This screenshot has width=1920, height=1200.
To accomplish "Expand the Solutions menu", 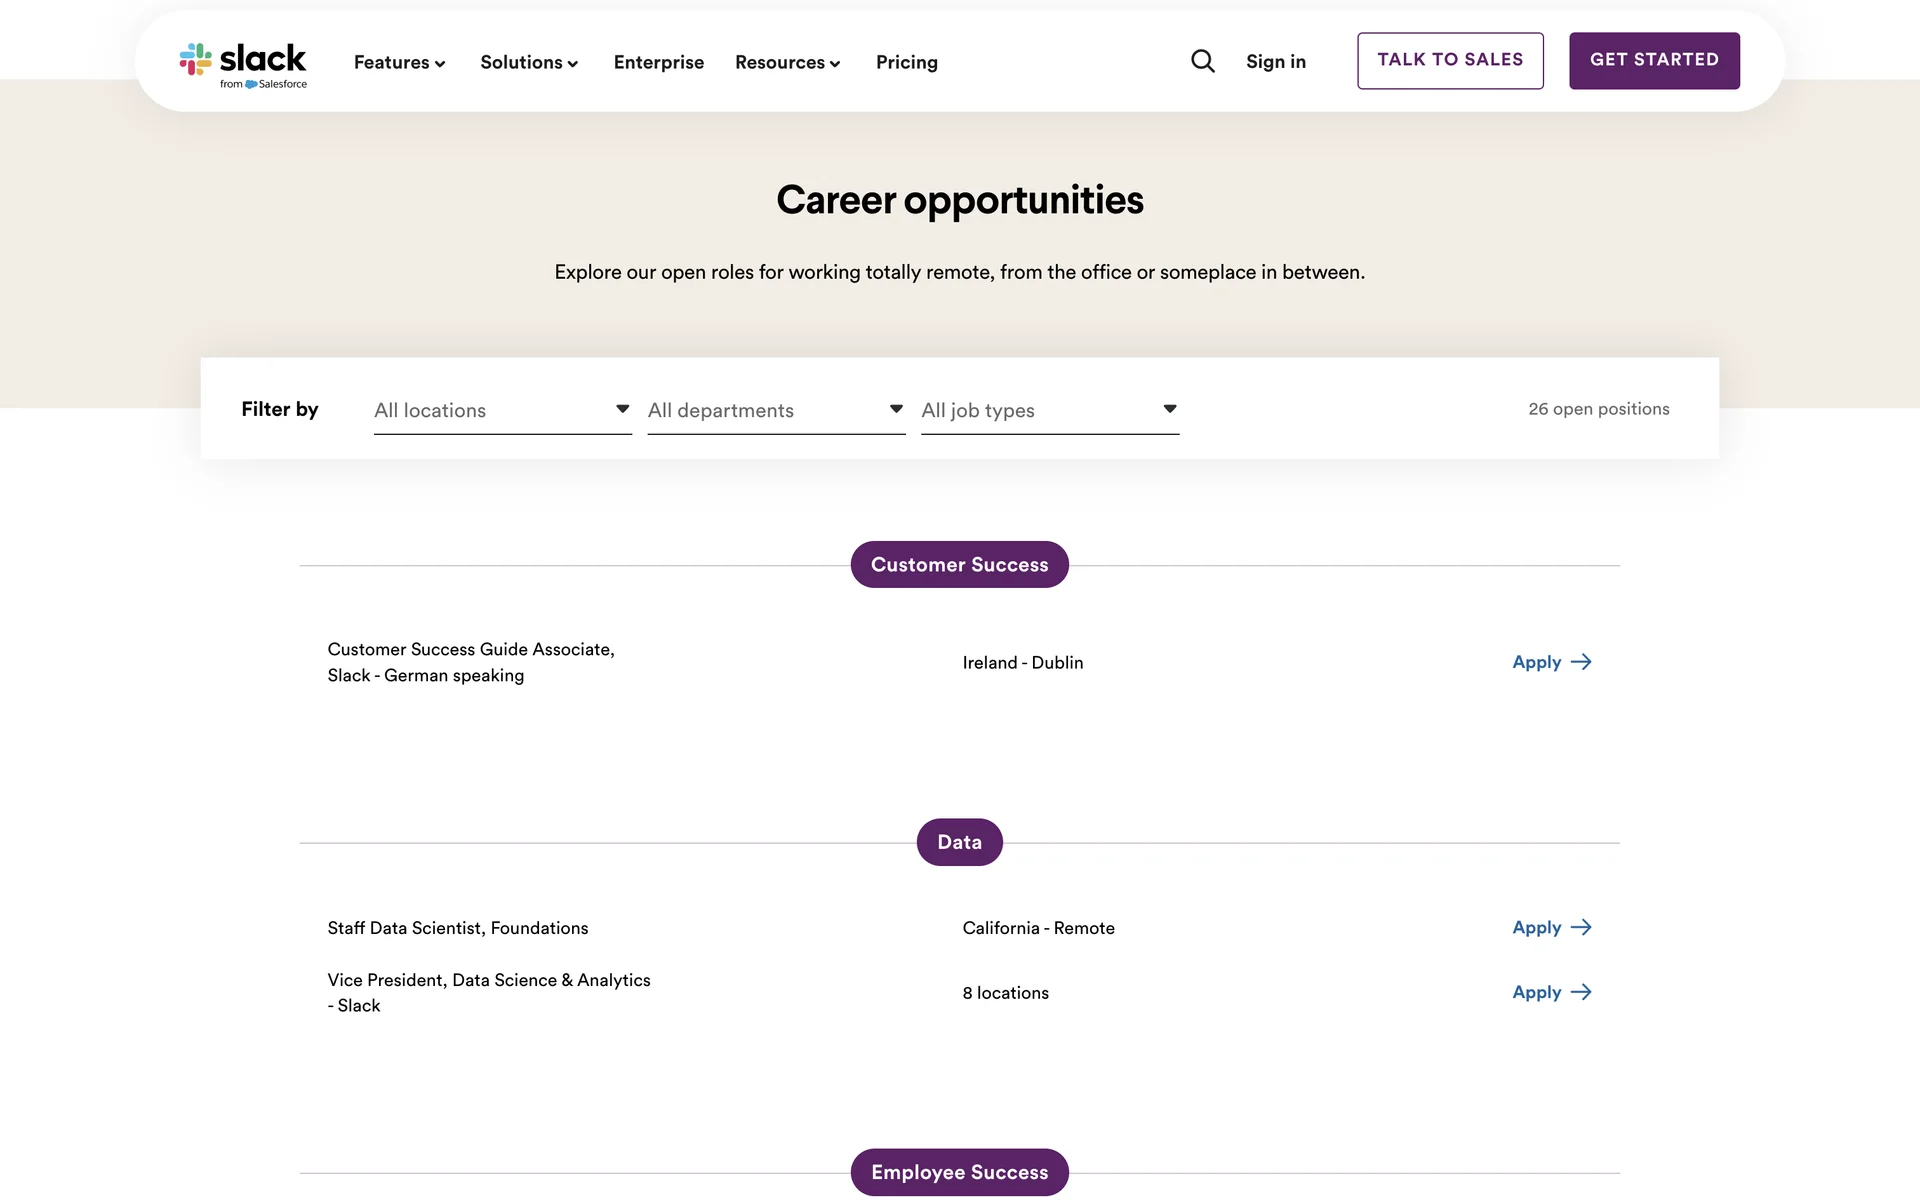I will (529, 62).
